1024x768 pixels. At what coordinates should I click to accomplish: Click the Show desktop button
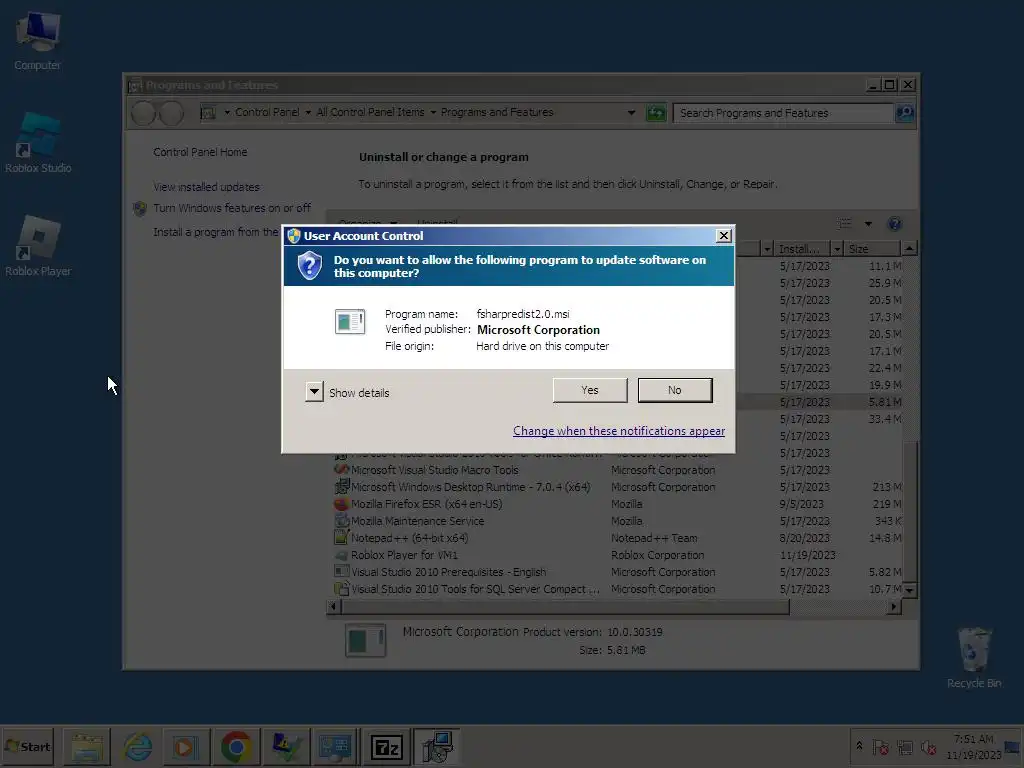(x=1014, y=746)
